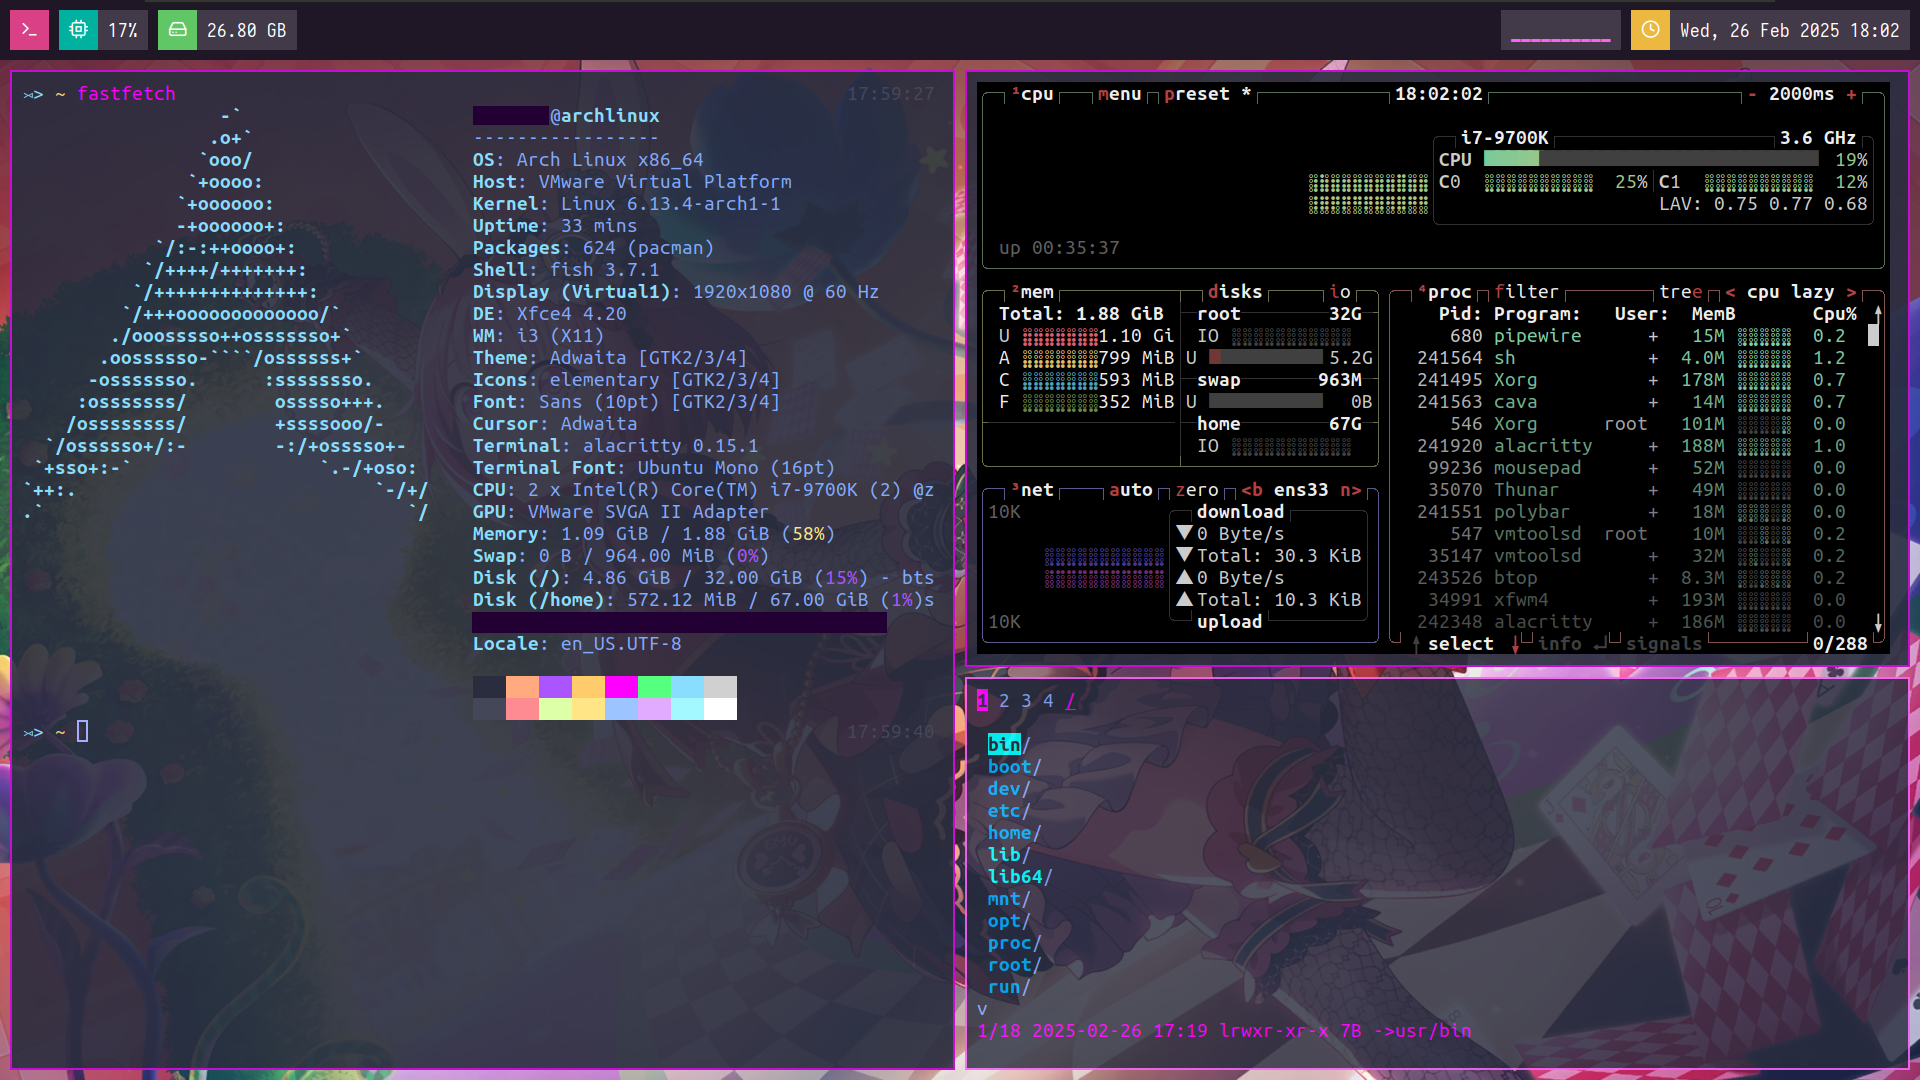Select the home/ directory in the file manager

(x=1015, y=833)
